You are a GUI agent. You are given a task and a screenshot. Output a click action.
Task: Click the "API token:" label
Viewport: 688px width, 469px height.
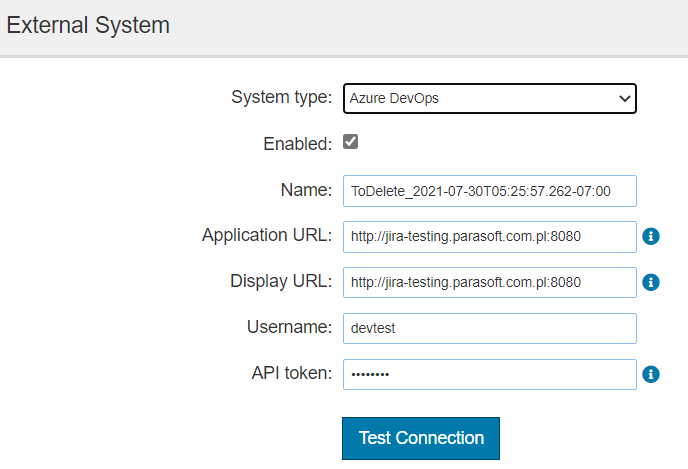point(292,373)
